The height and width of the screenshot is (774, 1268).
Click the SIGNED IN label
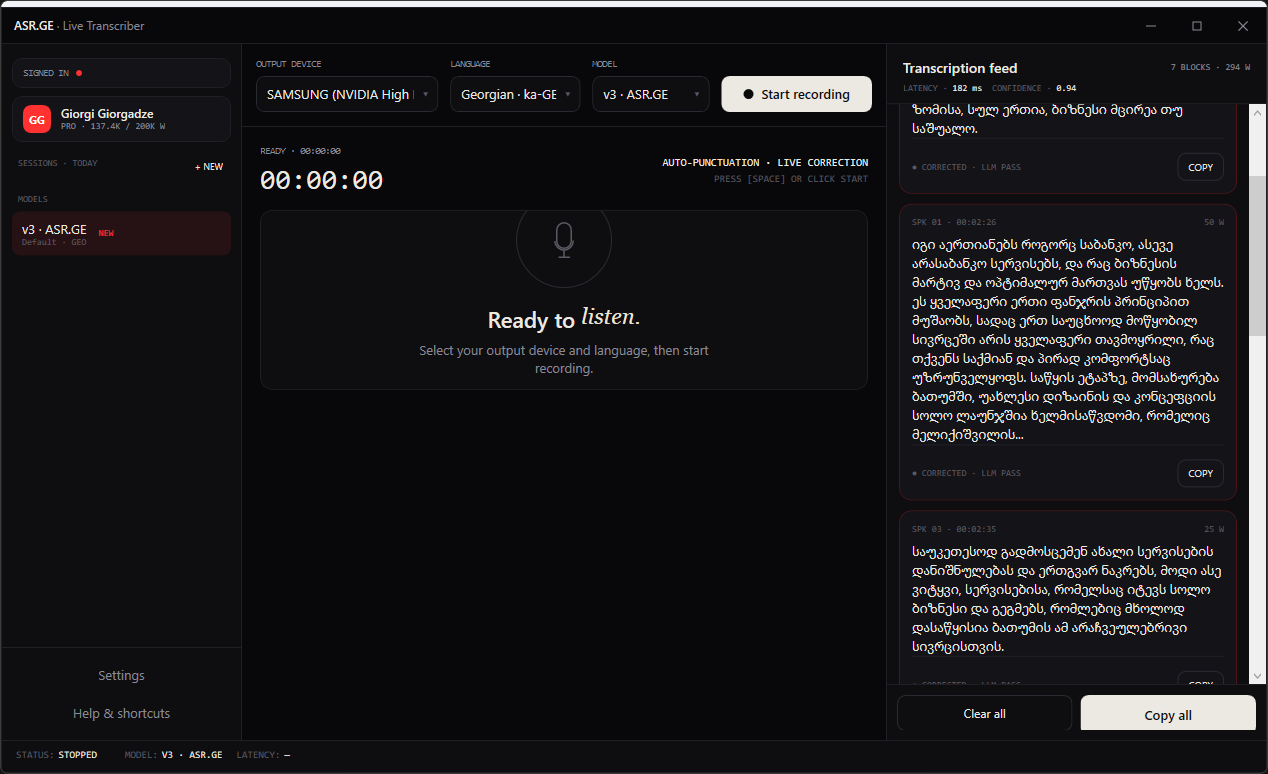coord(46,73)
